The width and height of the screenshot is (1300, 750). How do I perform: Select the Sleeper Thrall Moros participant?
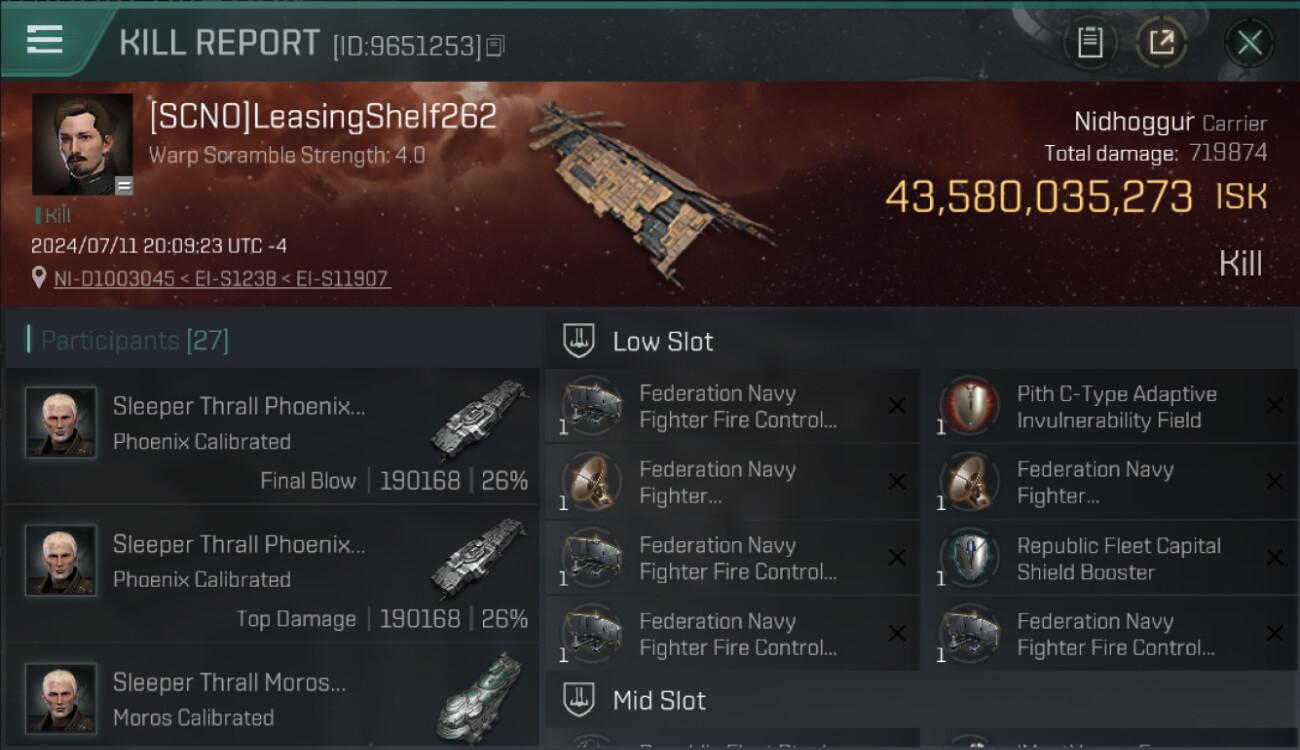click(272, 700)
